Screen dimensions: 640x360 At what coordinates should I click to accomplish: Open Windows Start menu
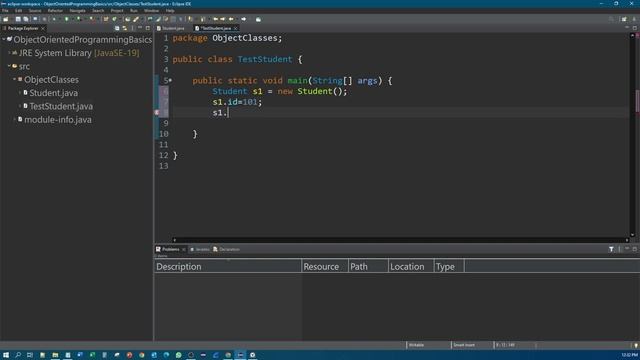[6, 355]
